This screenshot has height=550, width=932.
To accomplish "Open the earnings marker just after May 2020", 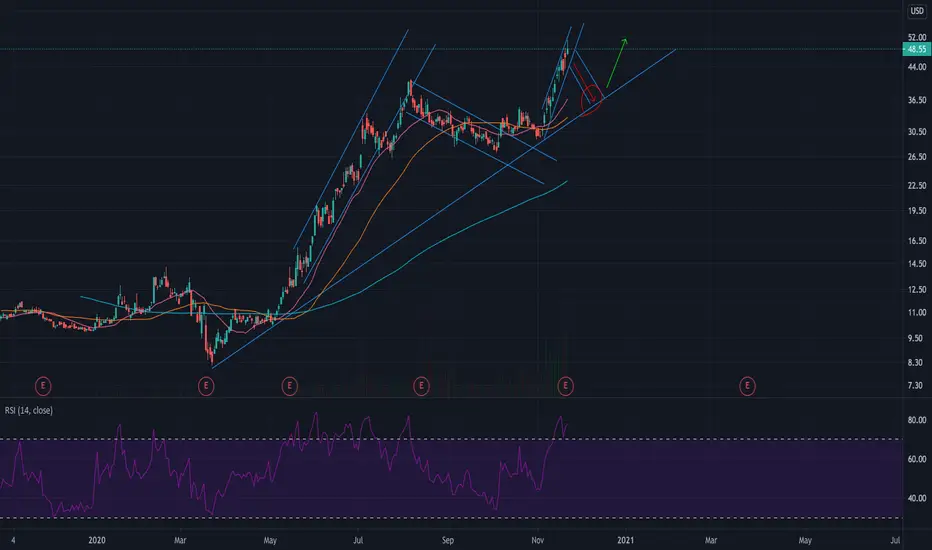I will coord(289,386).
